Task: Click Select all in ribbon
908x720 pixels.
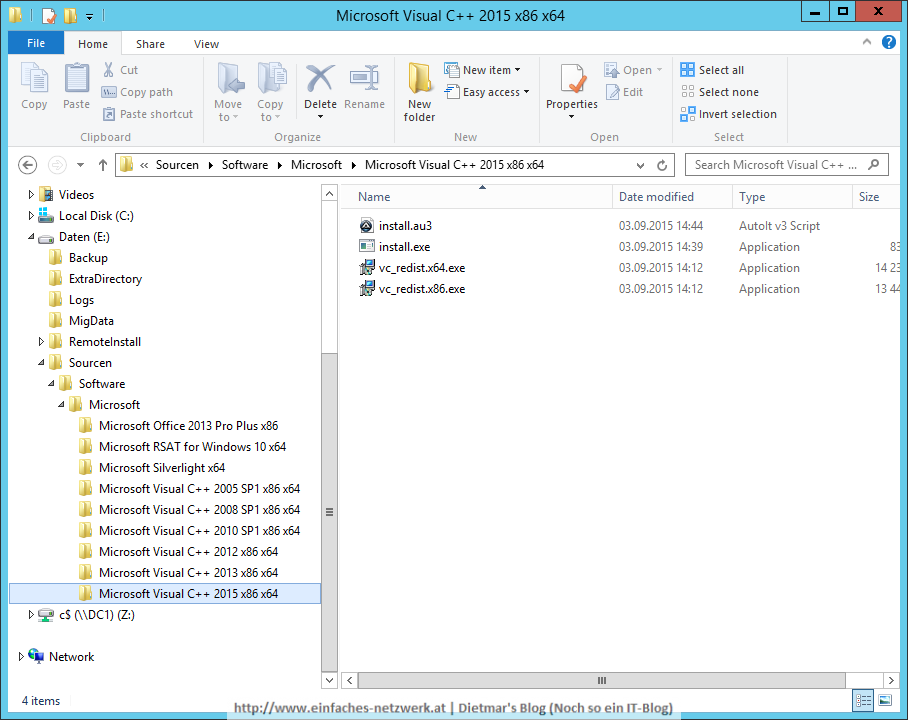Action: point(712,70)
